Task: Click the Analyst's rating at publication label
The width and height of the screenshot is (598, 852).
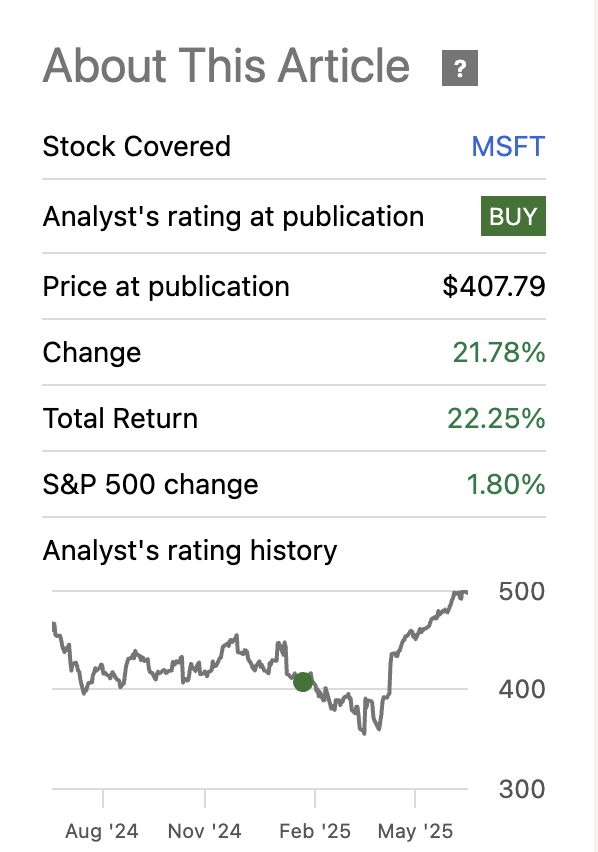Action: 233,215
